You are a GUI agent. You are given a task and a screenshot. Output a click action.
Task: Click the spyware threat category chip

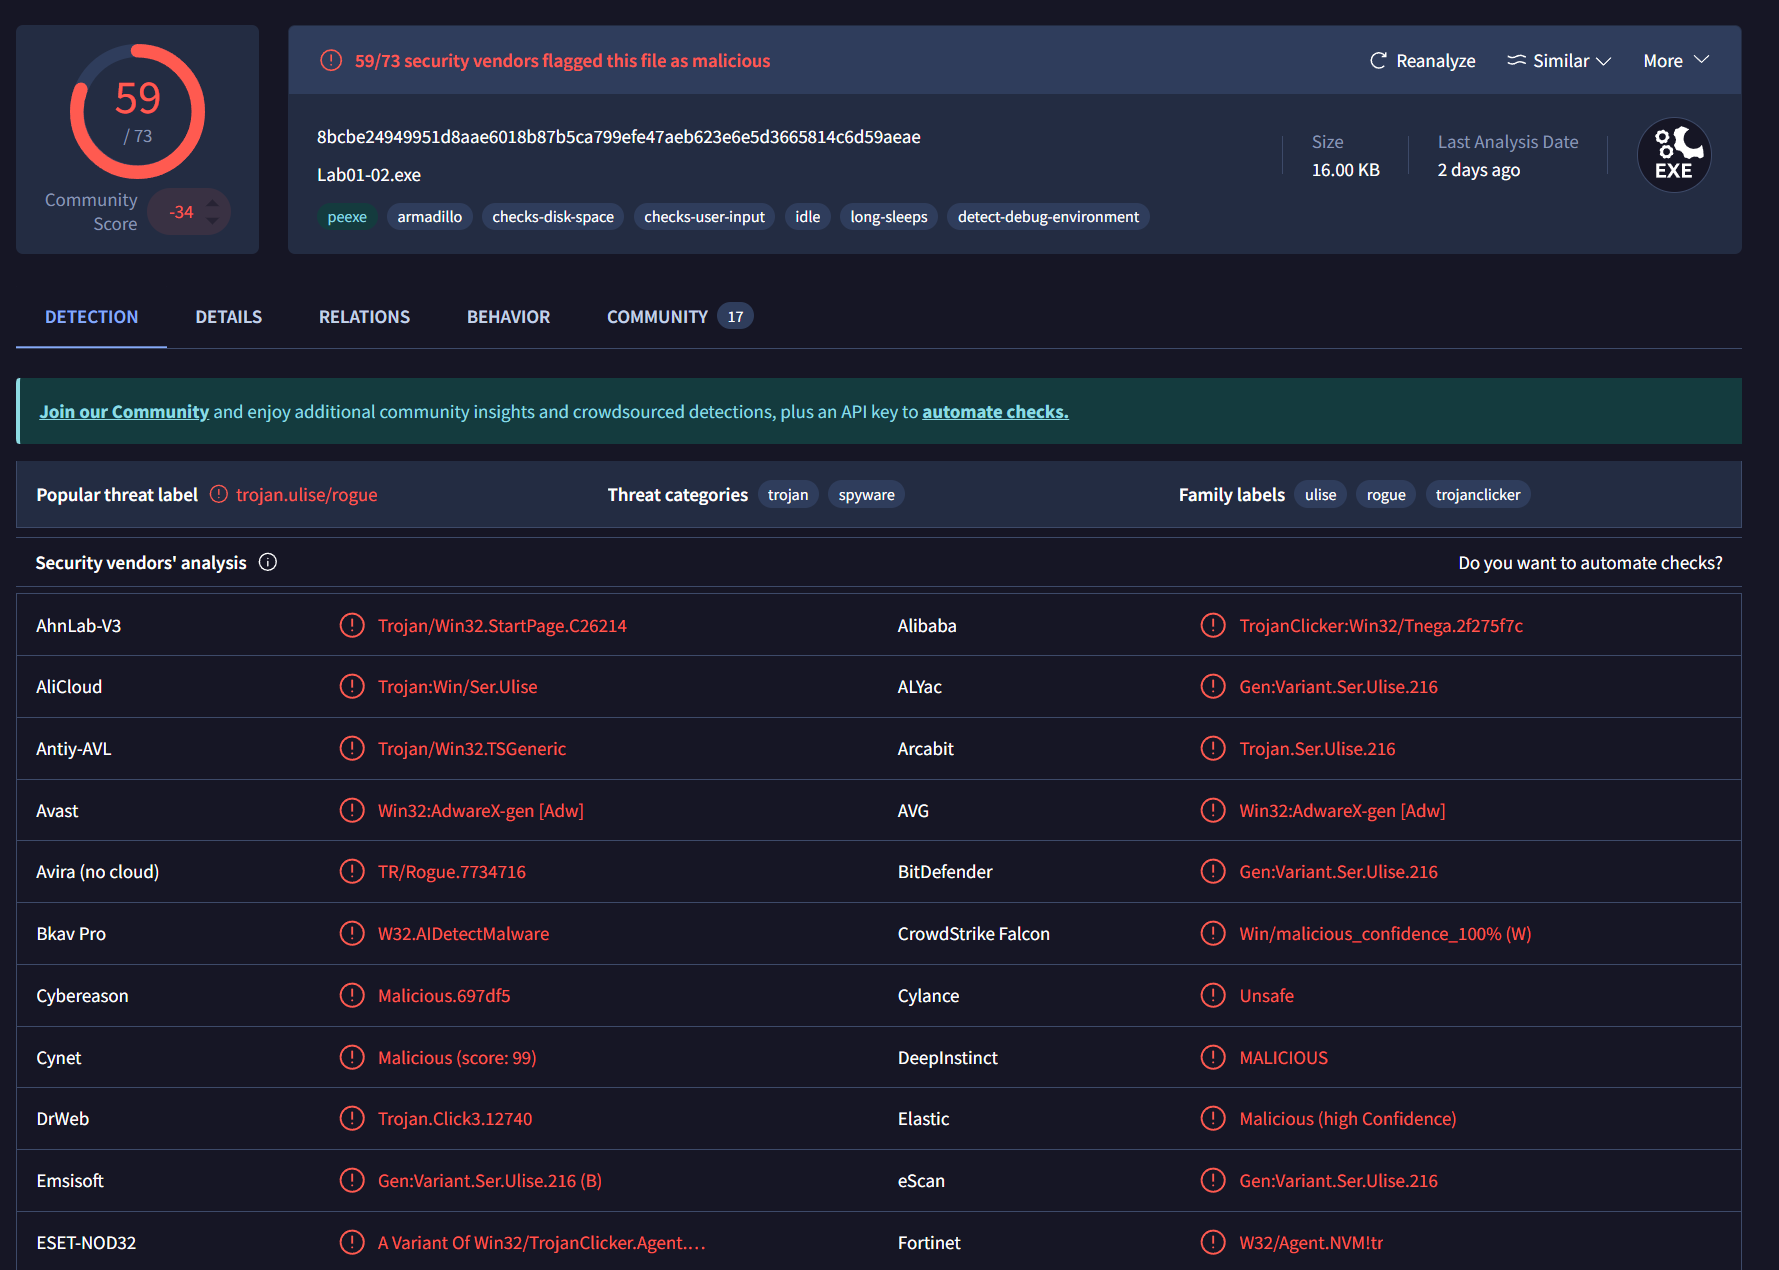[x=867, y=495]
